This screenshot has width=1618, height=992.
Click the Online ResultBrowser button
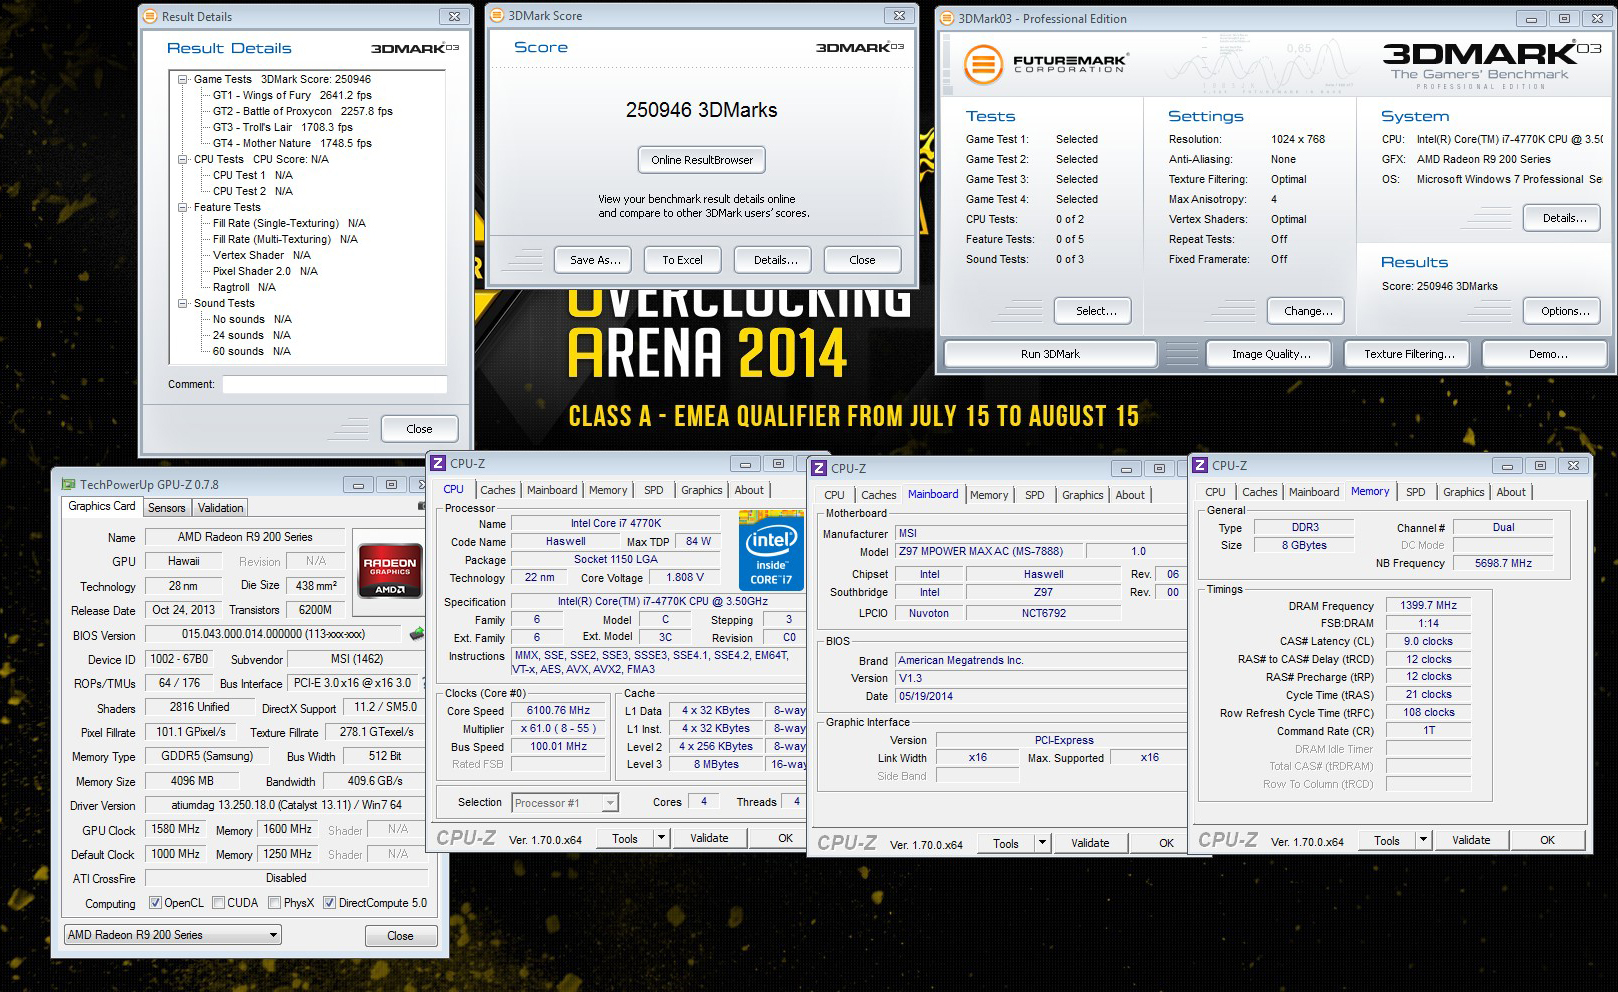pyautogui.click(x=702, y=160)
